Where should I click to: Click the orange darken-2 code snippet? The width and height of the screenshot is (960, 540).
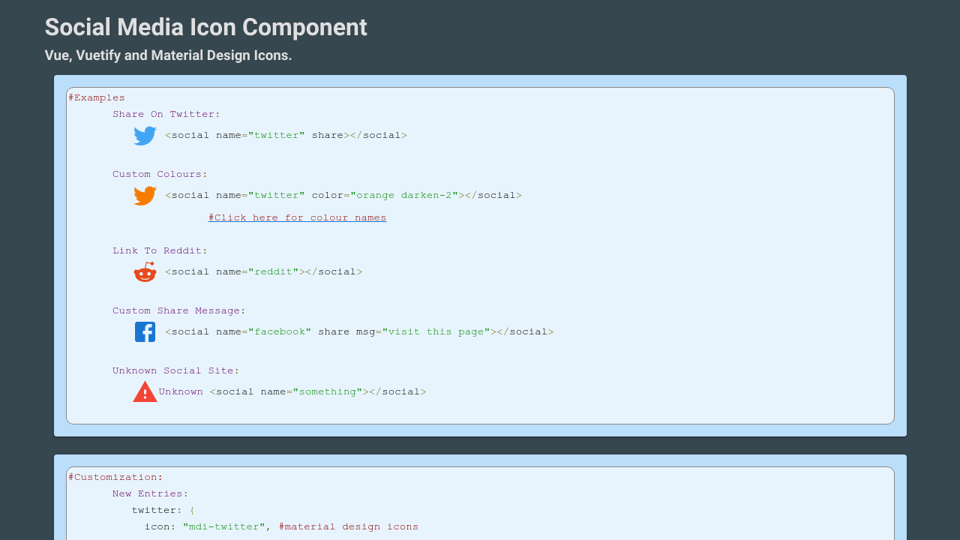(343, 195)
